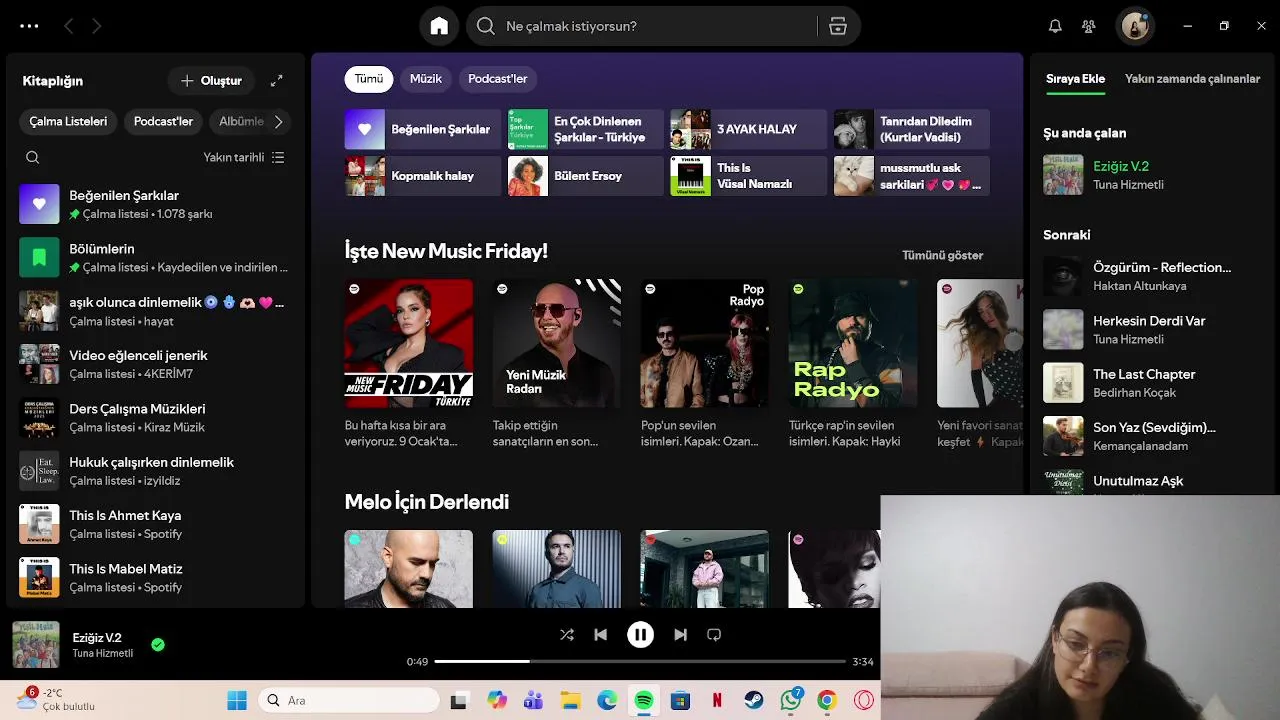
Task: Switch to Yakın zamanda çalınanlar tab
Action: [1192, 79]
